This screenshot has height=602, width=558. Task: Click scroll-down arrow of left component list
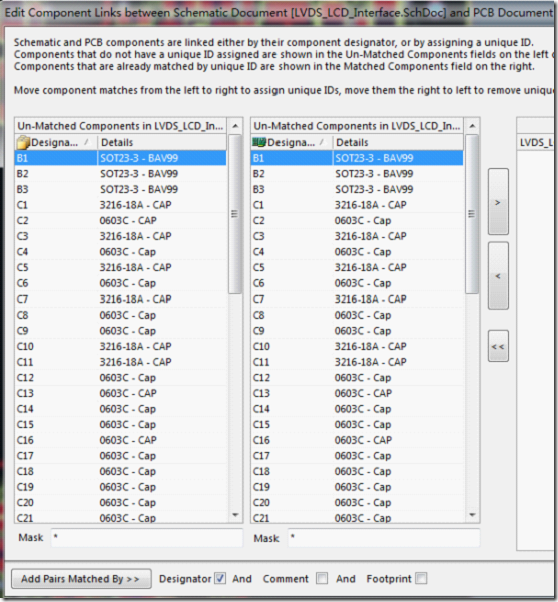pyautogui.click(x=235, y=515)
